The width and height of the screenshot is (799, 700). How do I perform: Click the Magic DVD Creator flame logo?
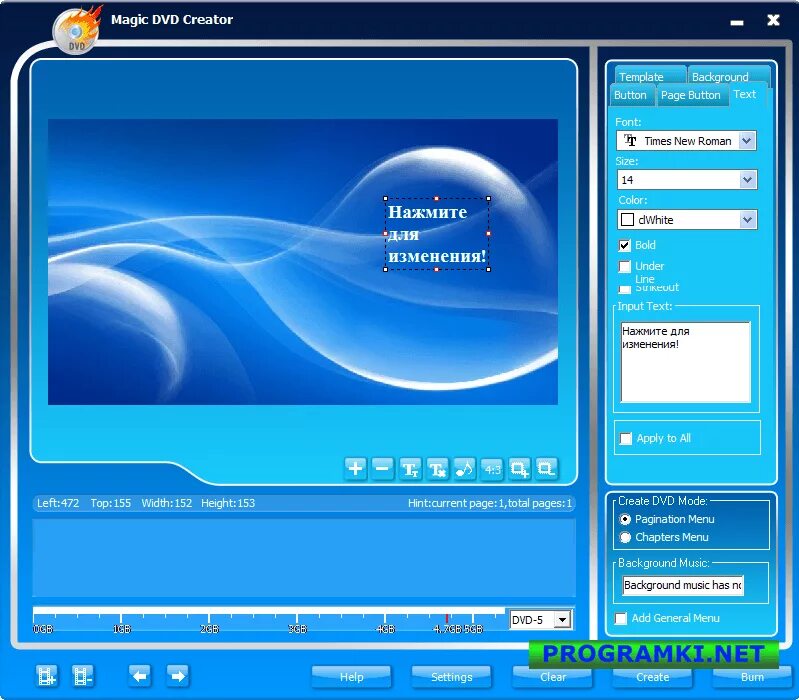77,31
